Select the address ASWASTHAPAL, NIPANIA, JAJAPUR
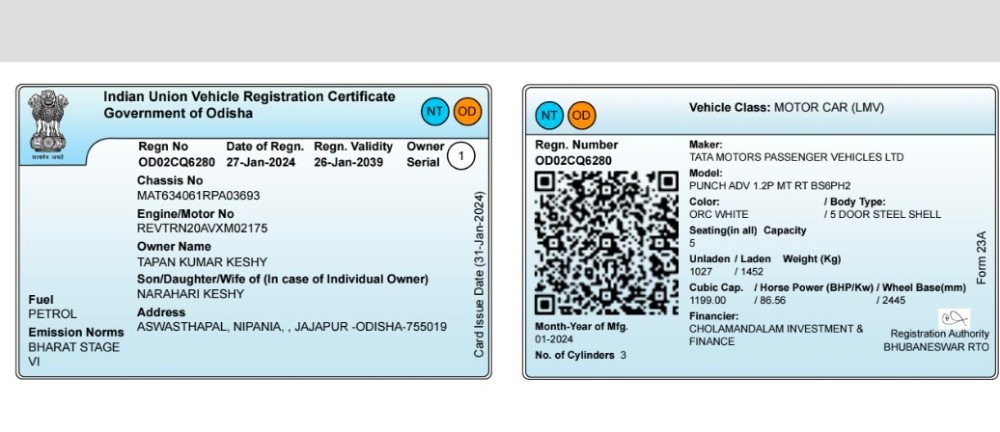This screenshot has width=1000, height=432. pyautogui.click(x=292, y=327)
